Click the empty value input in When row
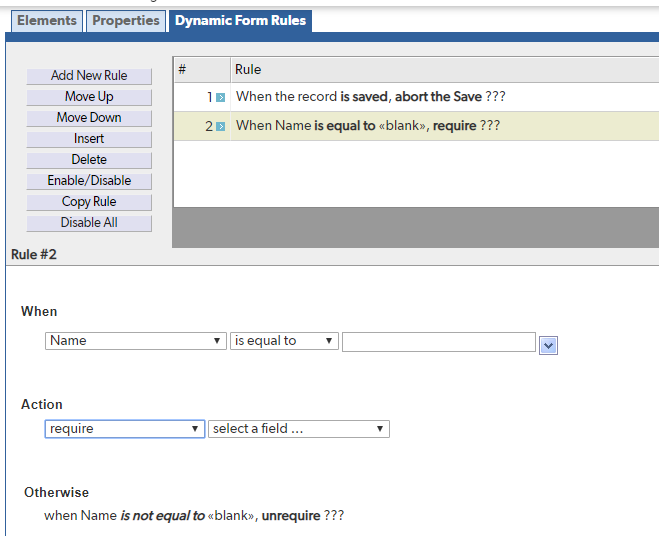The height and width of the screenshot is (536, 659). [439, 342]
